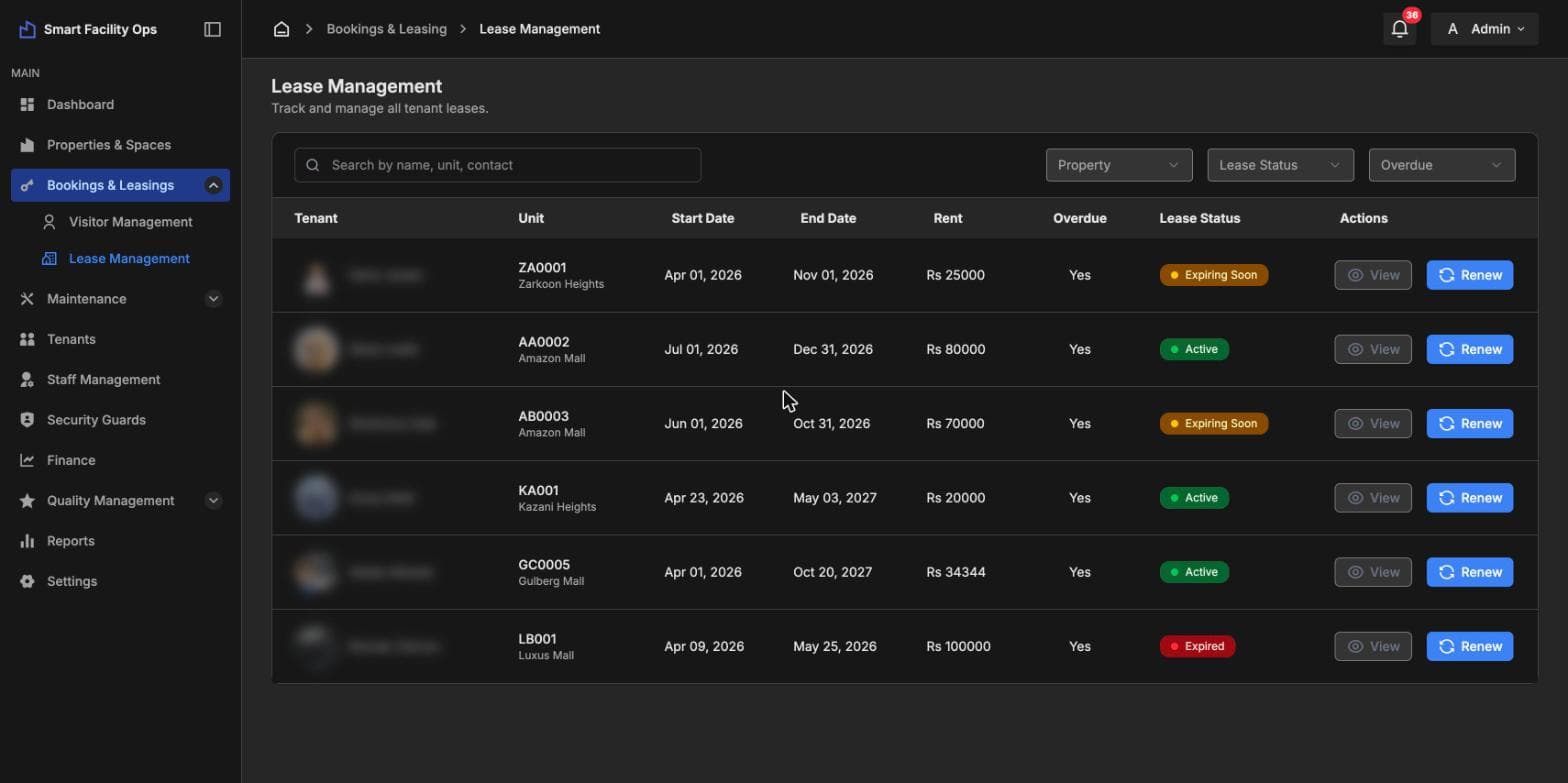Expand the Maintenance submenu chevron
Viewport: 1568px width, 783px height.
pos(213,299)
